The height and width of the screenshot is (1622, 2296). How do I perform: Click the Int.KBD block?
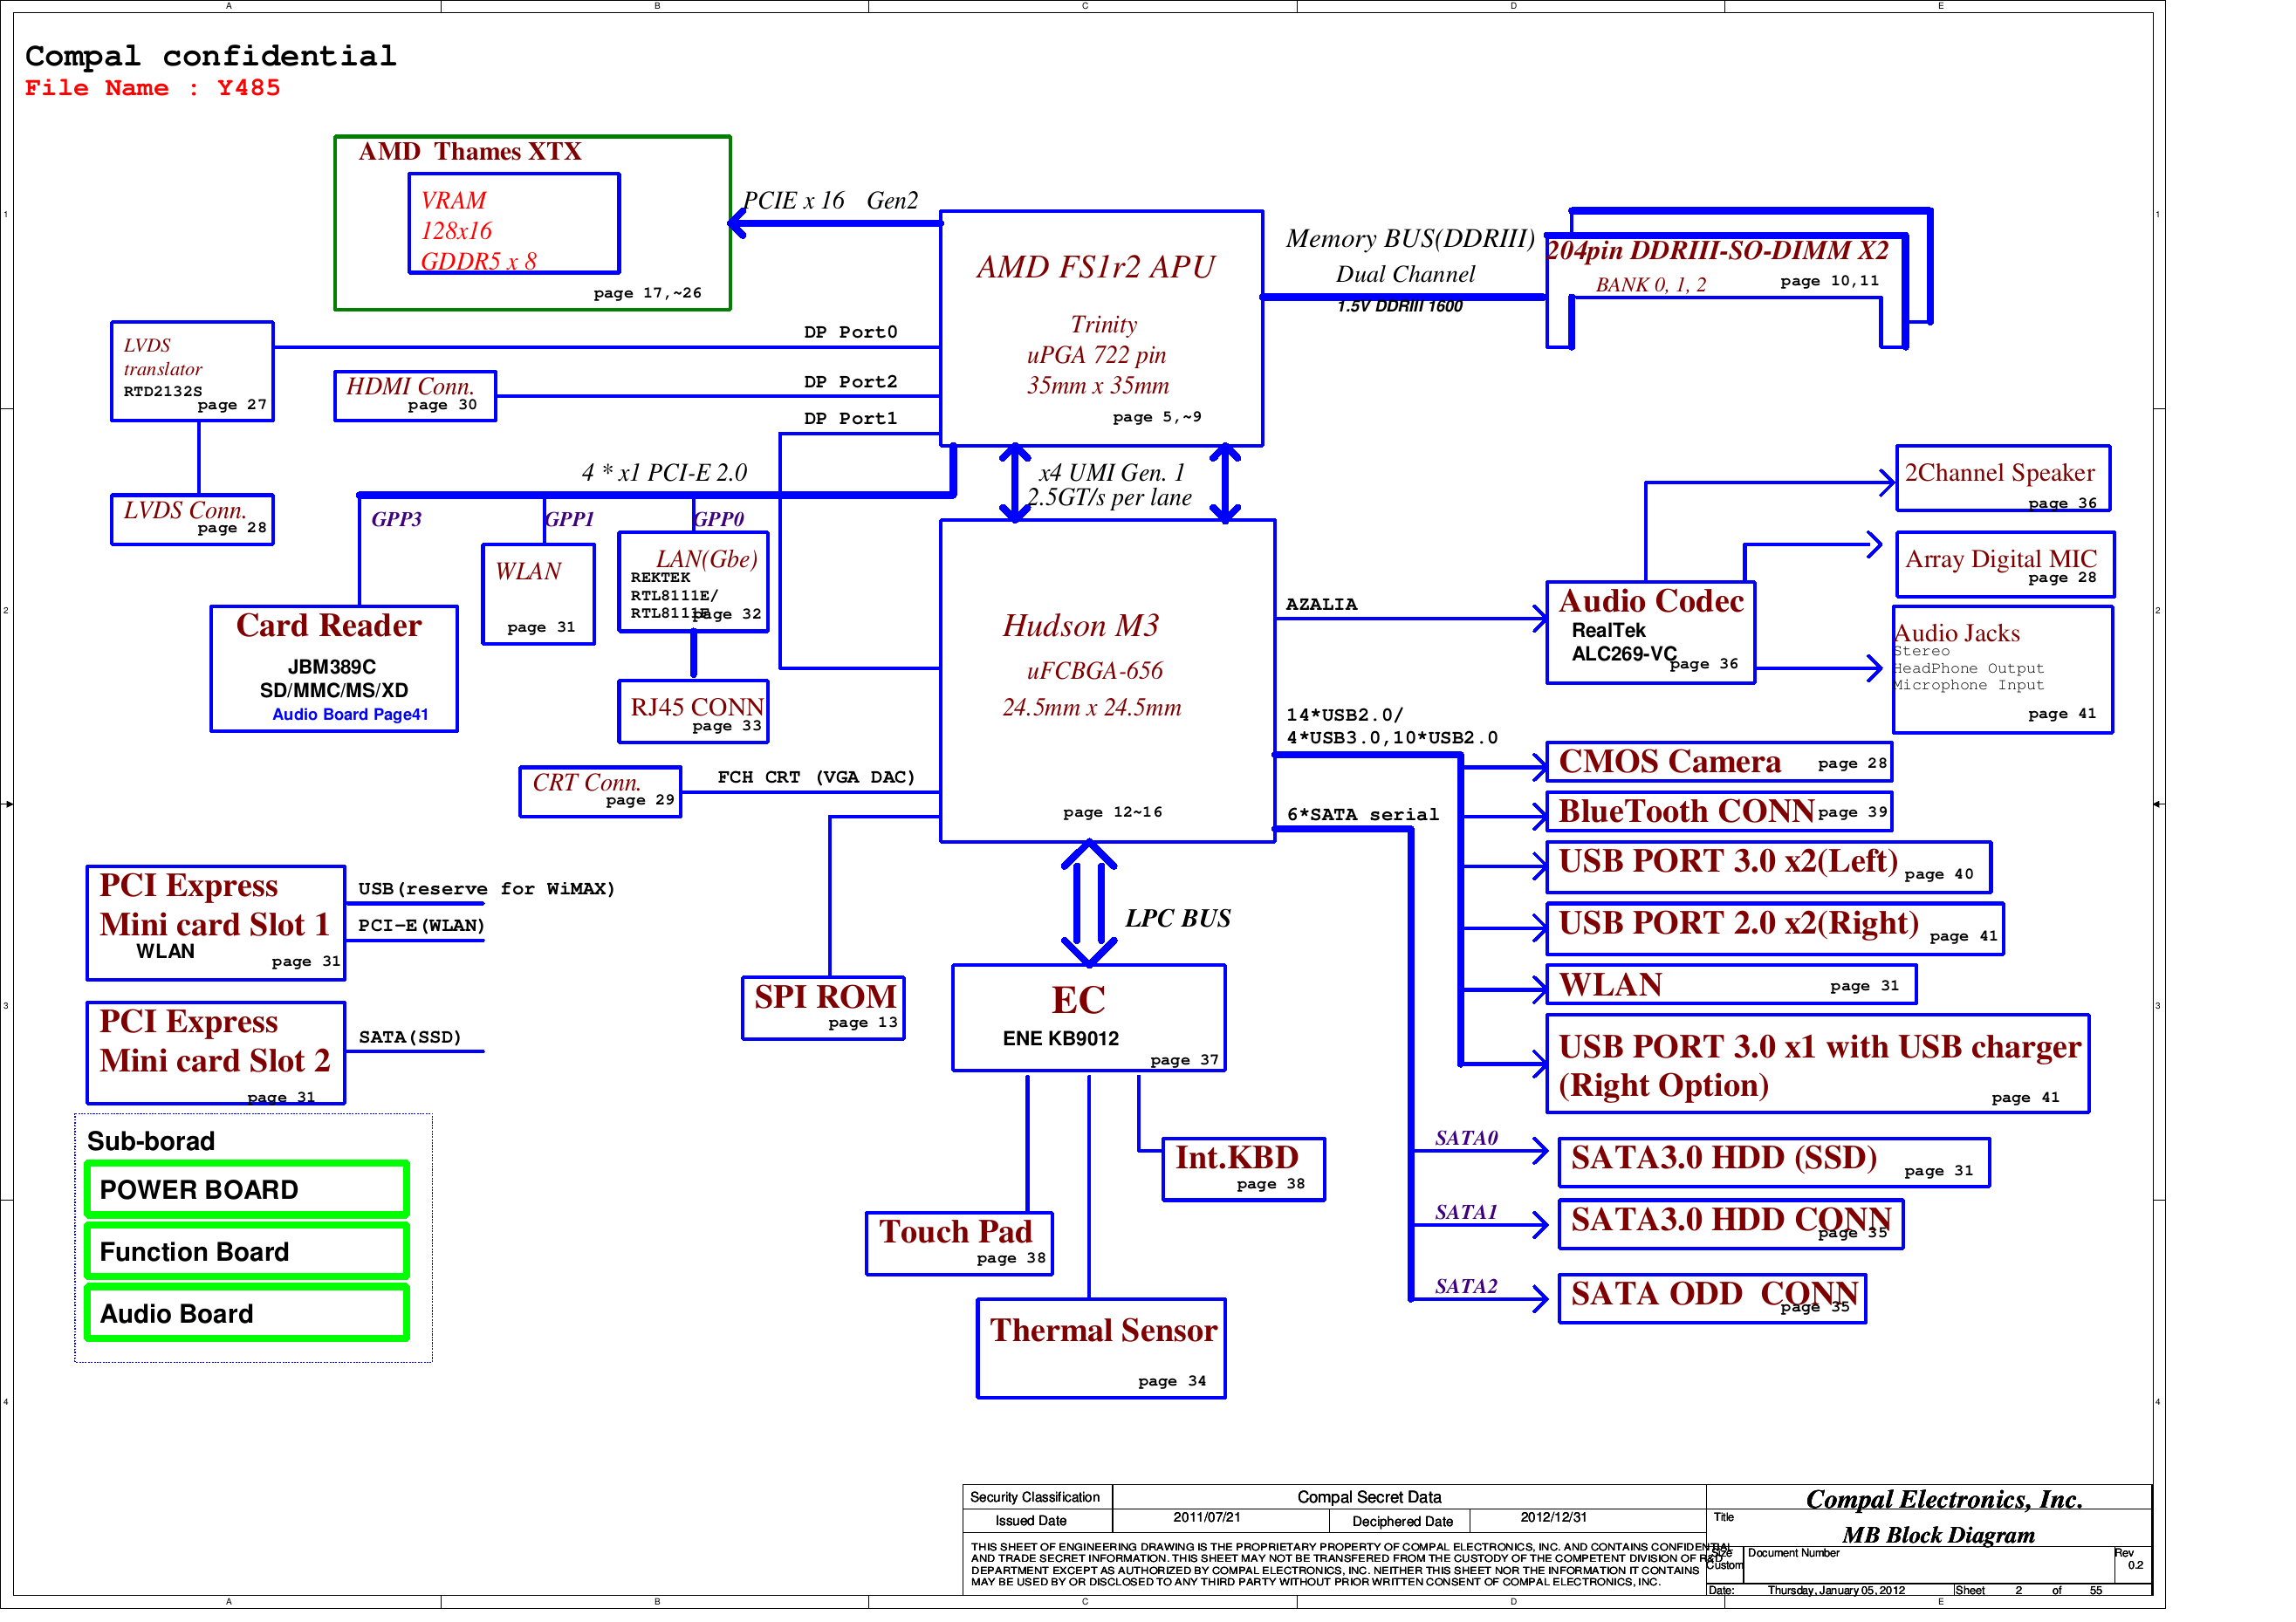coord(1244,1170)
